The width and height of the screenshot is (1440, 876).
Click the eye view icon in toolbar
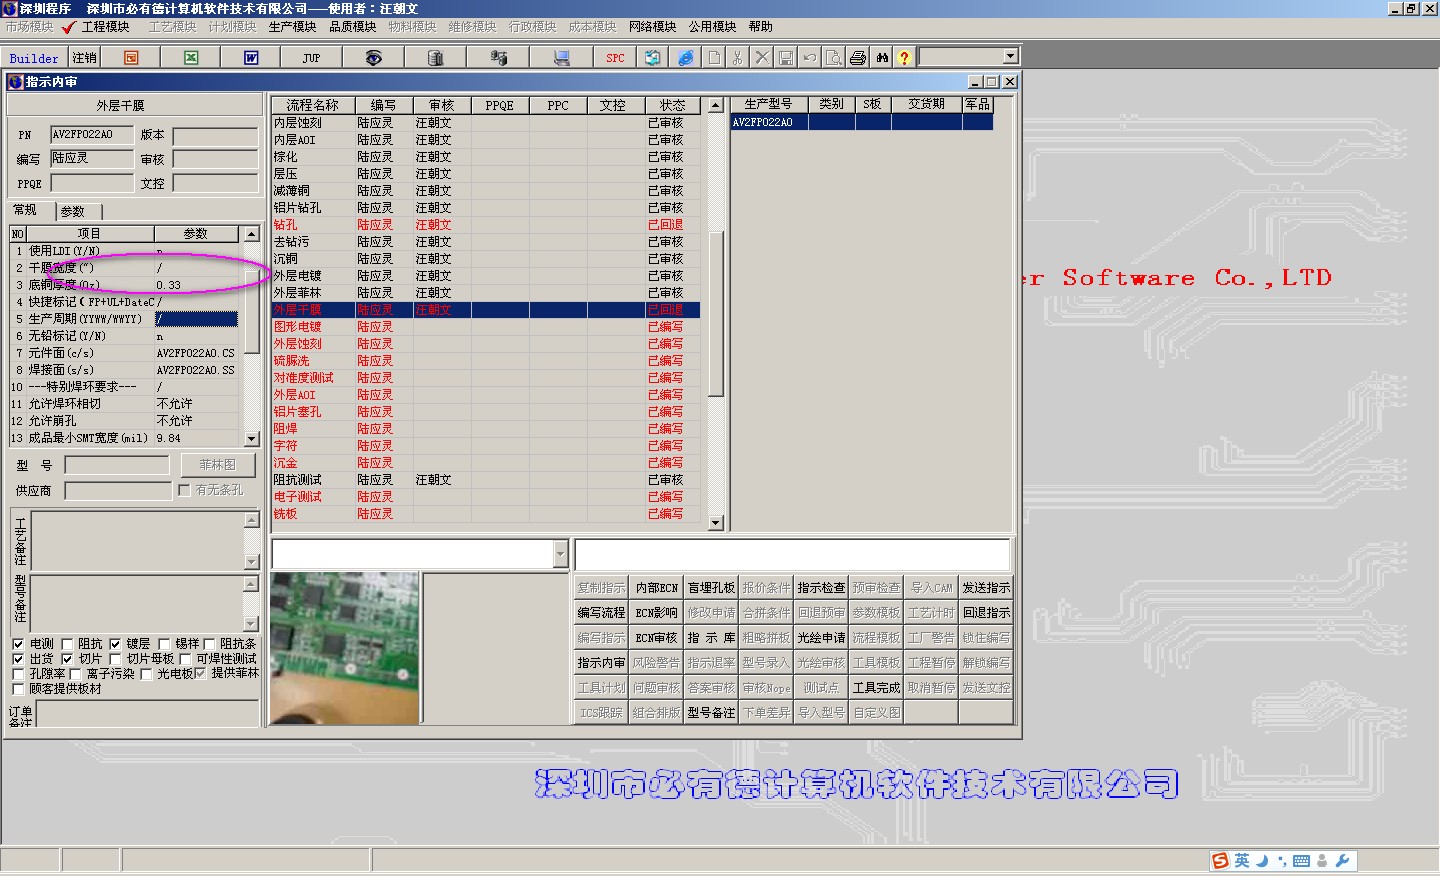373,58
